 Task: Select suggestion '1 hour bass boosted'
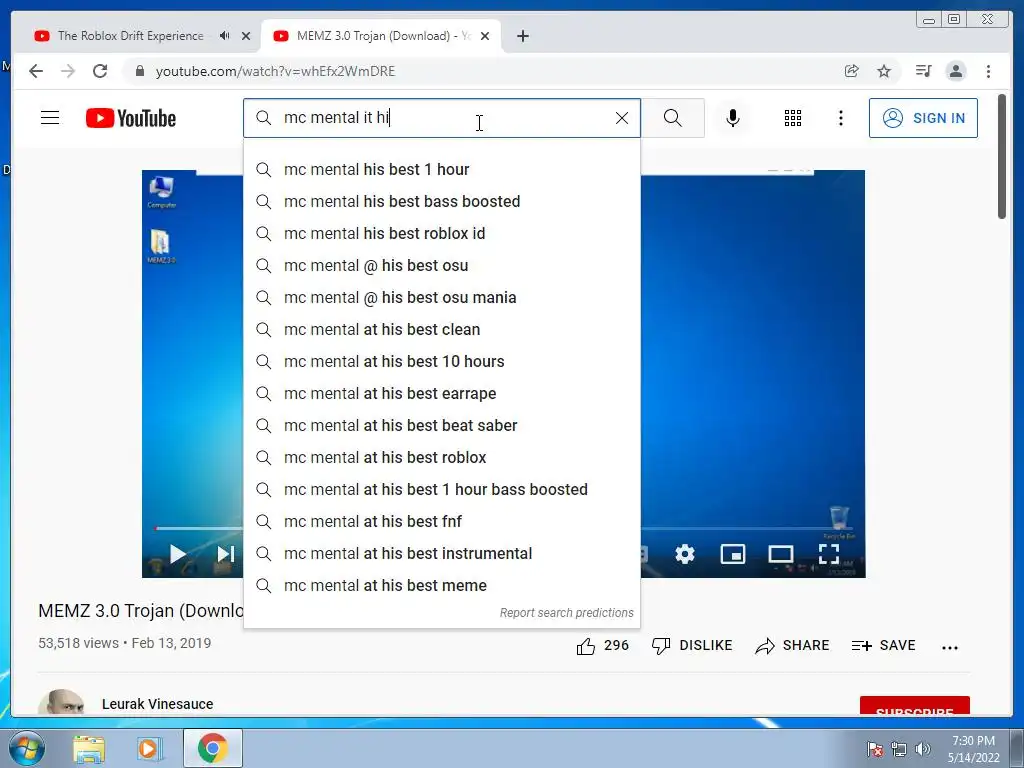pos(441,490)
